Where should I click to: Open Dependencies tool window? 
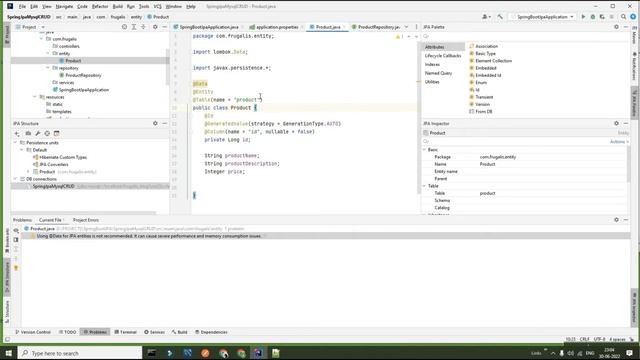[x=211, y=332]
